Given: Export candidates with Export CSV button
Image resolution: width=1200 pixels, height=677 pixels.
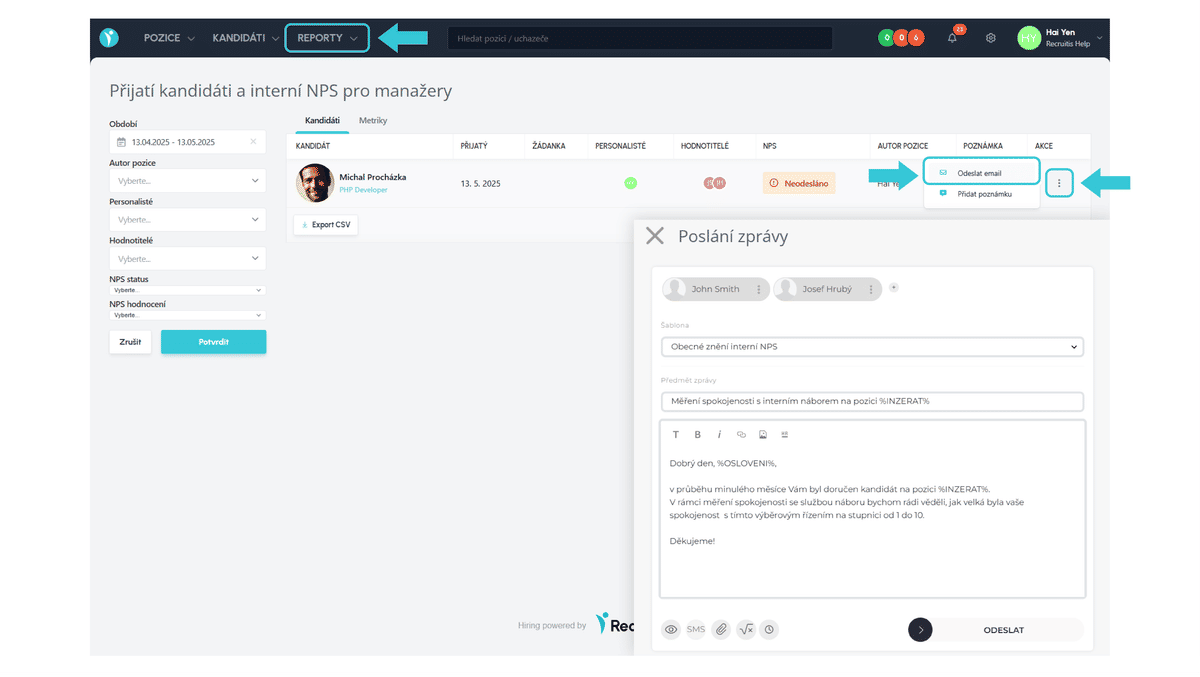Looking at the screenshot, I should [325, 225].
